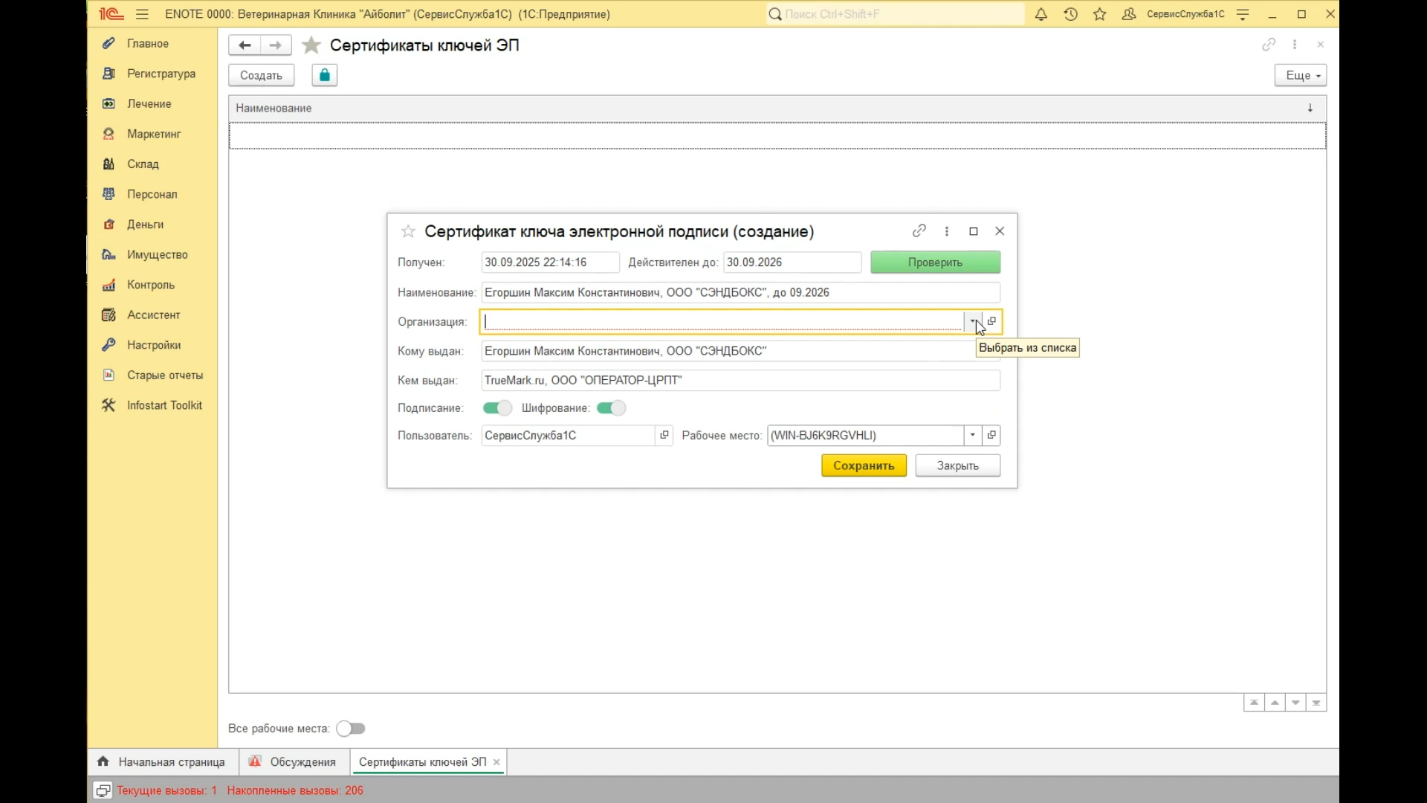Switch to the Обсуждения tab
The image size is (1427, 803).
pos(302,762)
